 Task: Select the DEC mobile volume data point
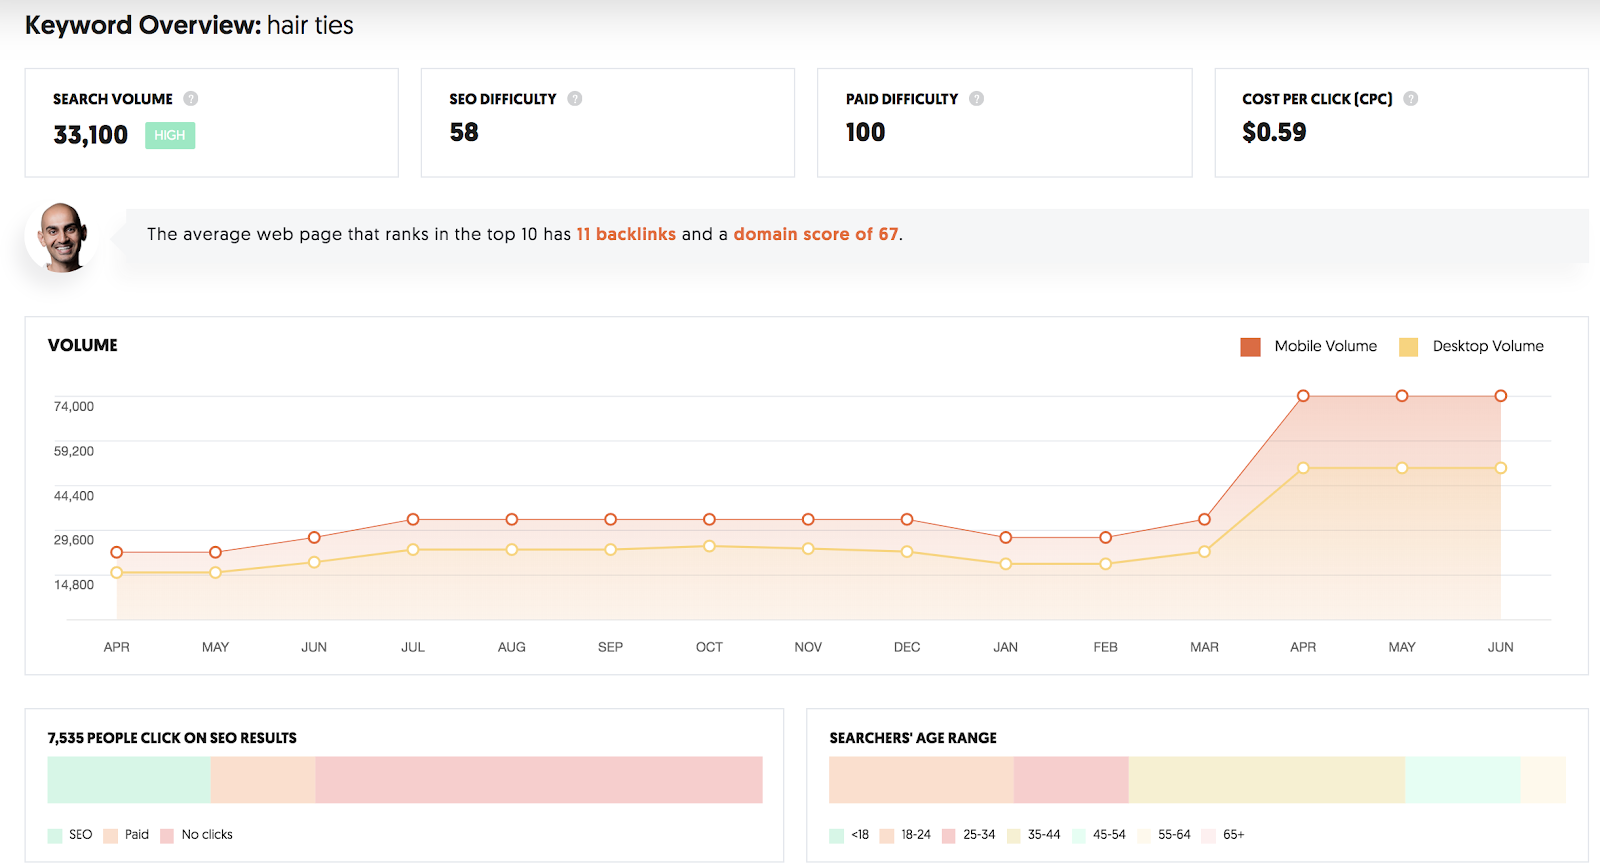pyautogui.click(x=907, y=520)
